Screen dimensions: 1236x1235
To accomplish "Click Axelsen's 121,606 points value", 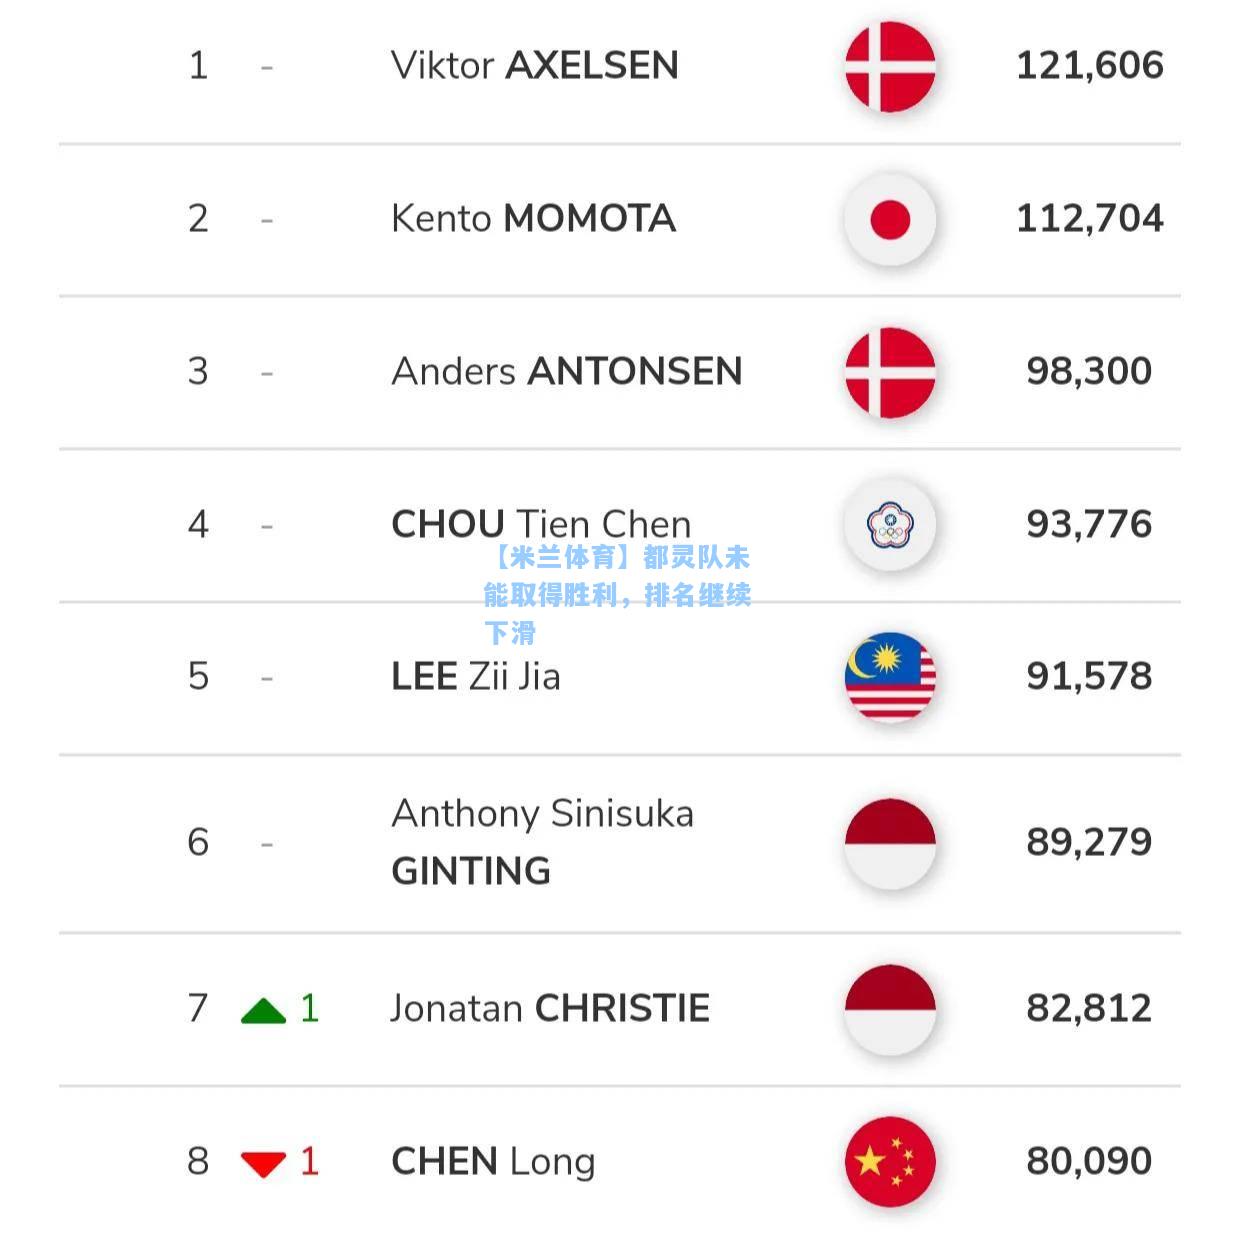I will [1089, 66].
